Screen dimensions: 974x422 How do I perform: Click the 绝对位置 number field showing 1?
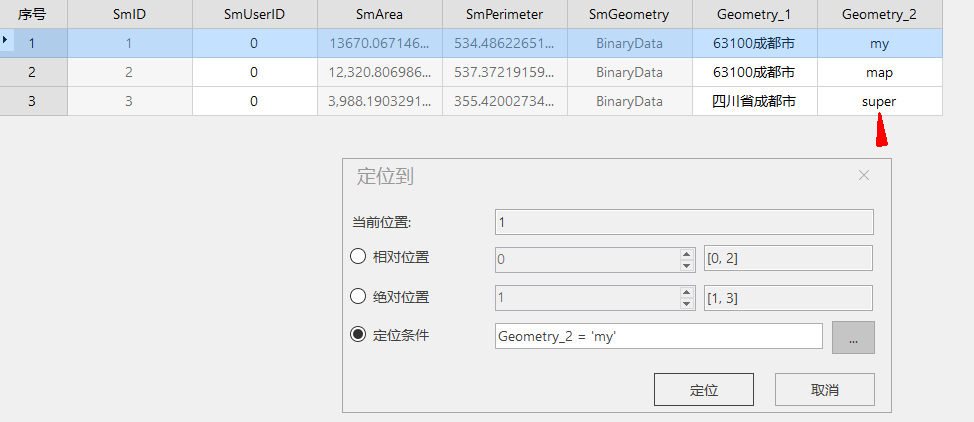(588, 298)
